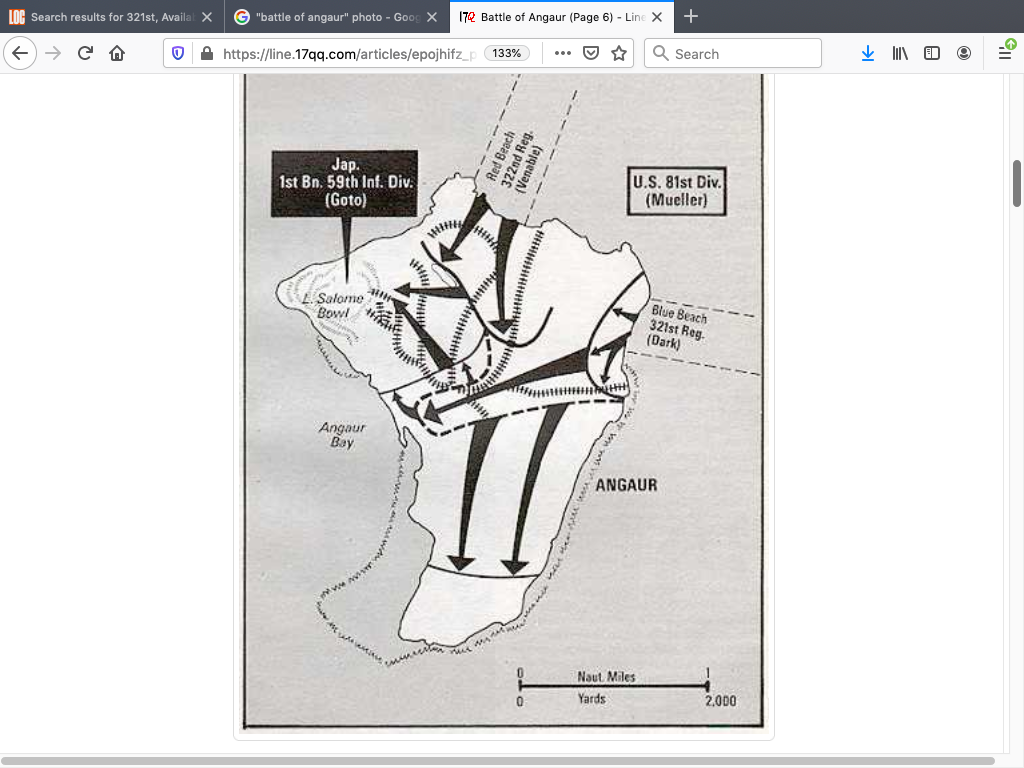Open the page actions ellipsis menu
Viewport: 1024px width, 768px height.
point(563,54)
